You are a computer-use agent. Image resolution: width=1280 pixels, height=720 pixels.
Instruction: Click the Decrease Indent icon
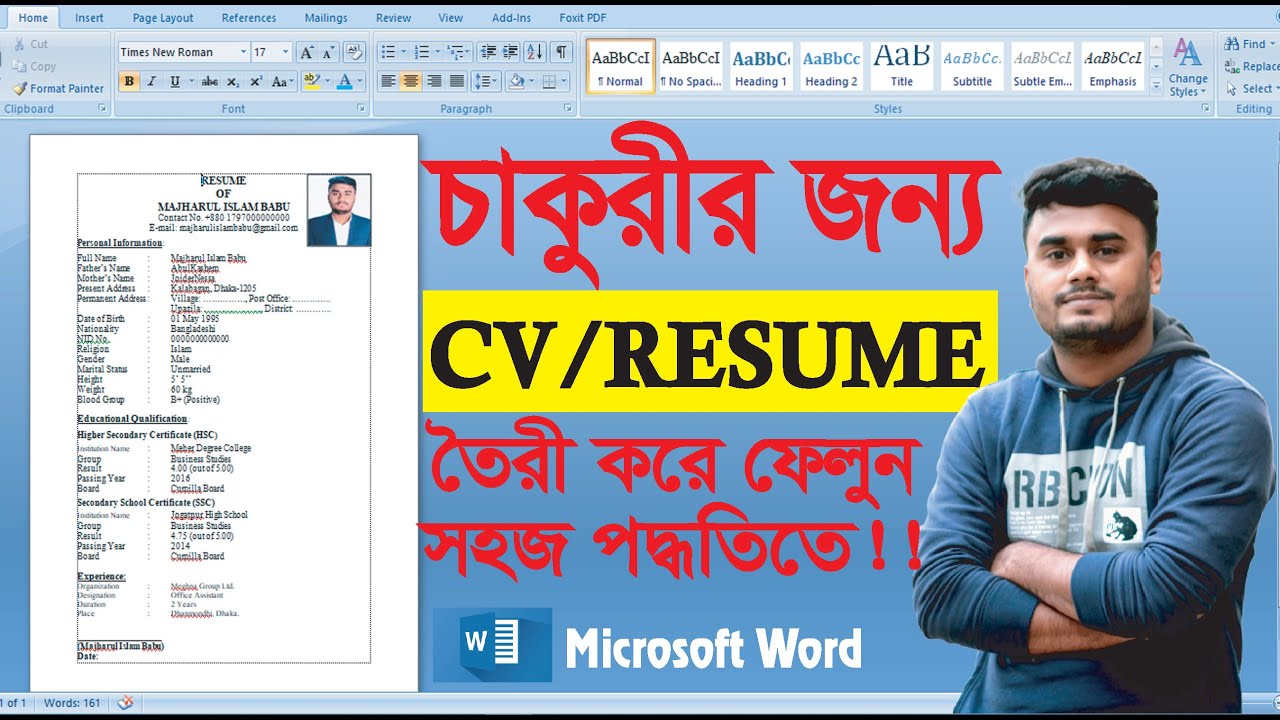[486, 52]
